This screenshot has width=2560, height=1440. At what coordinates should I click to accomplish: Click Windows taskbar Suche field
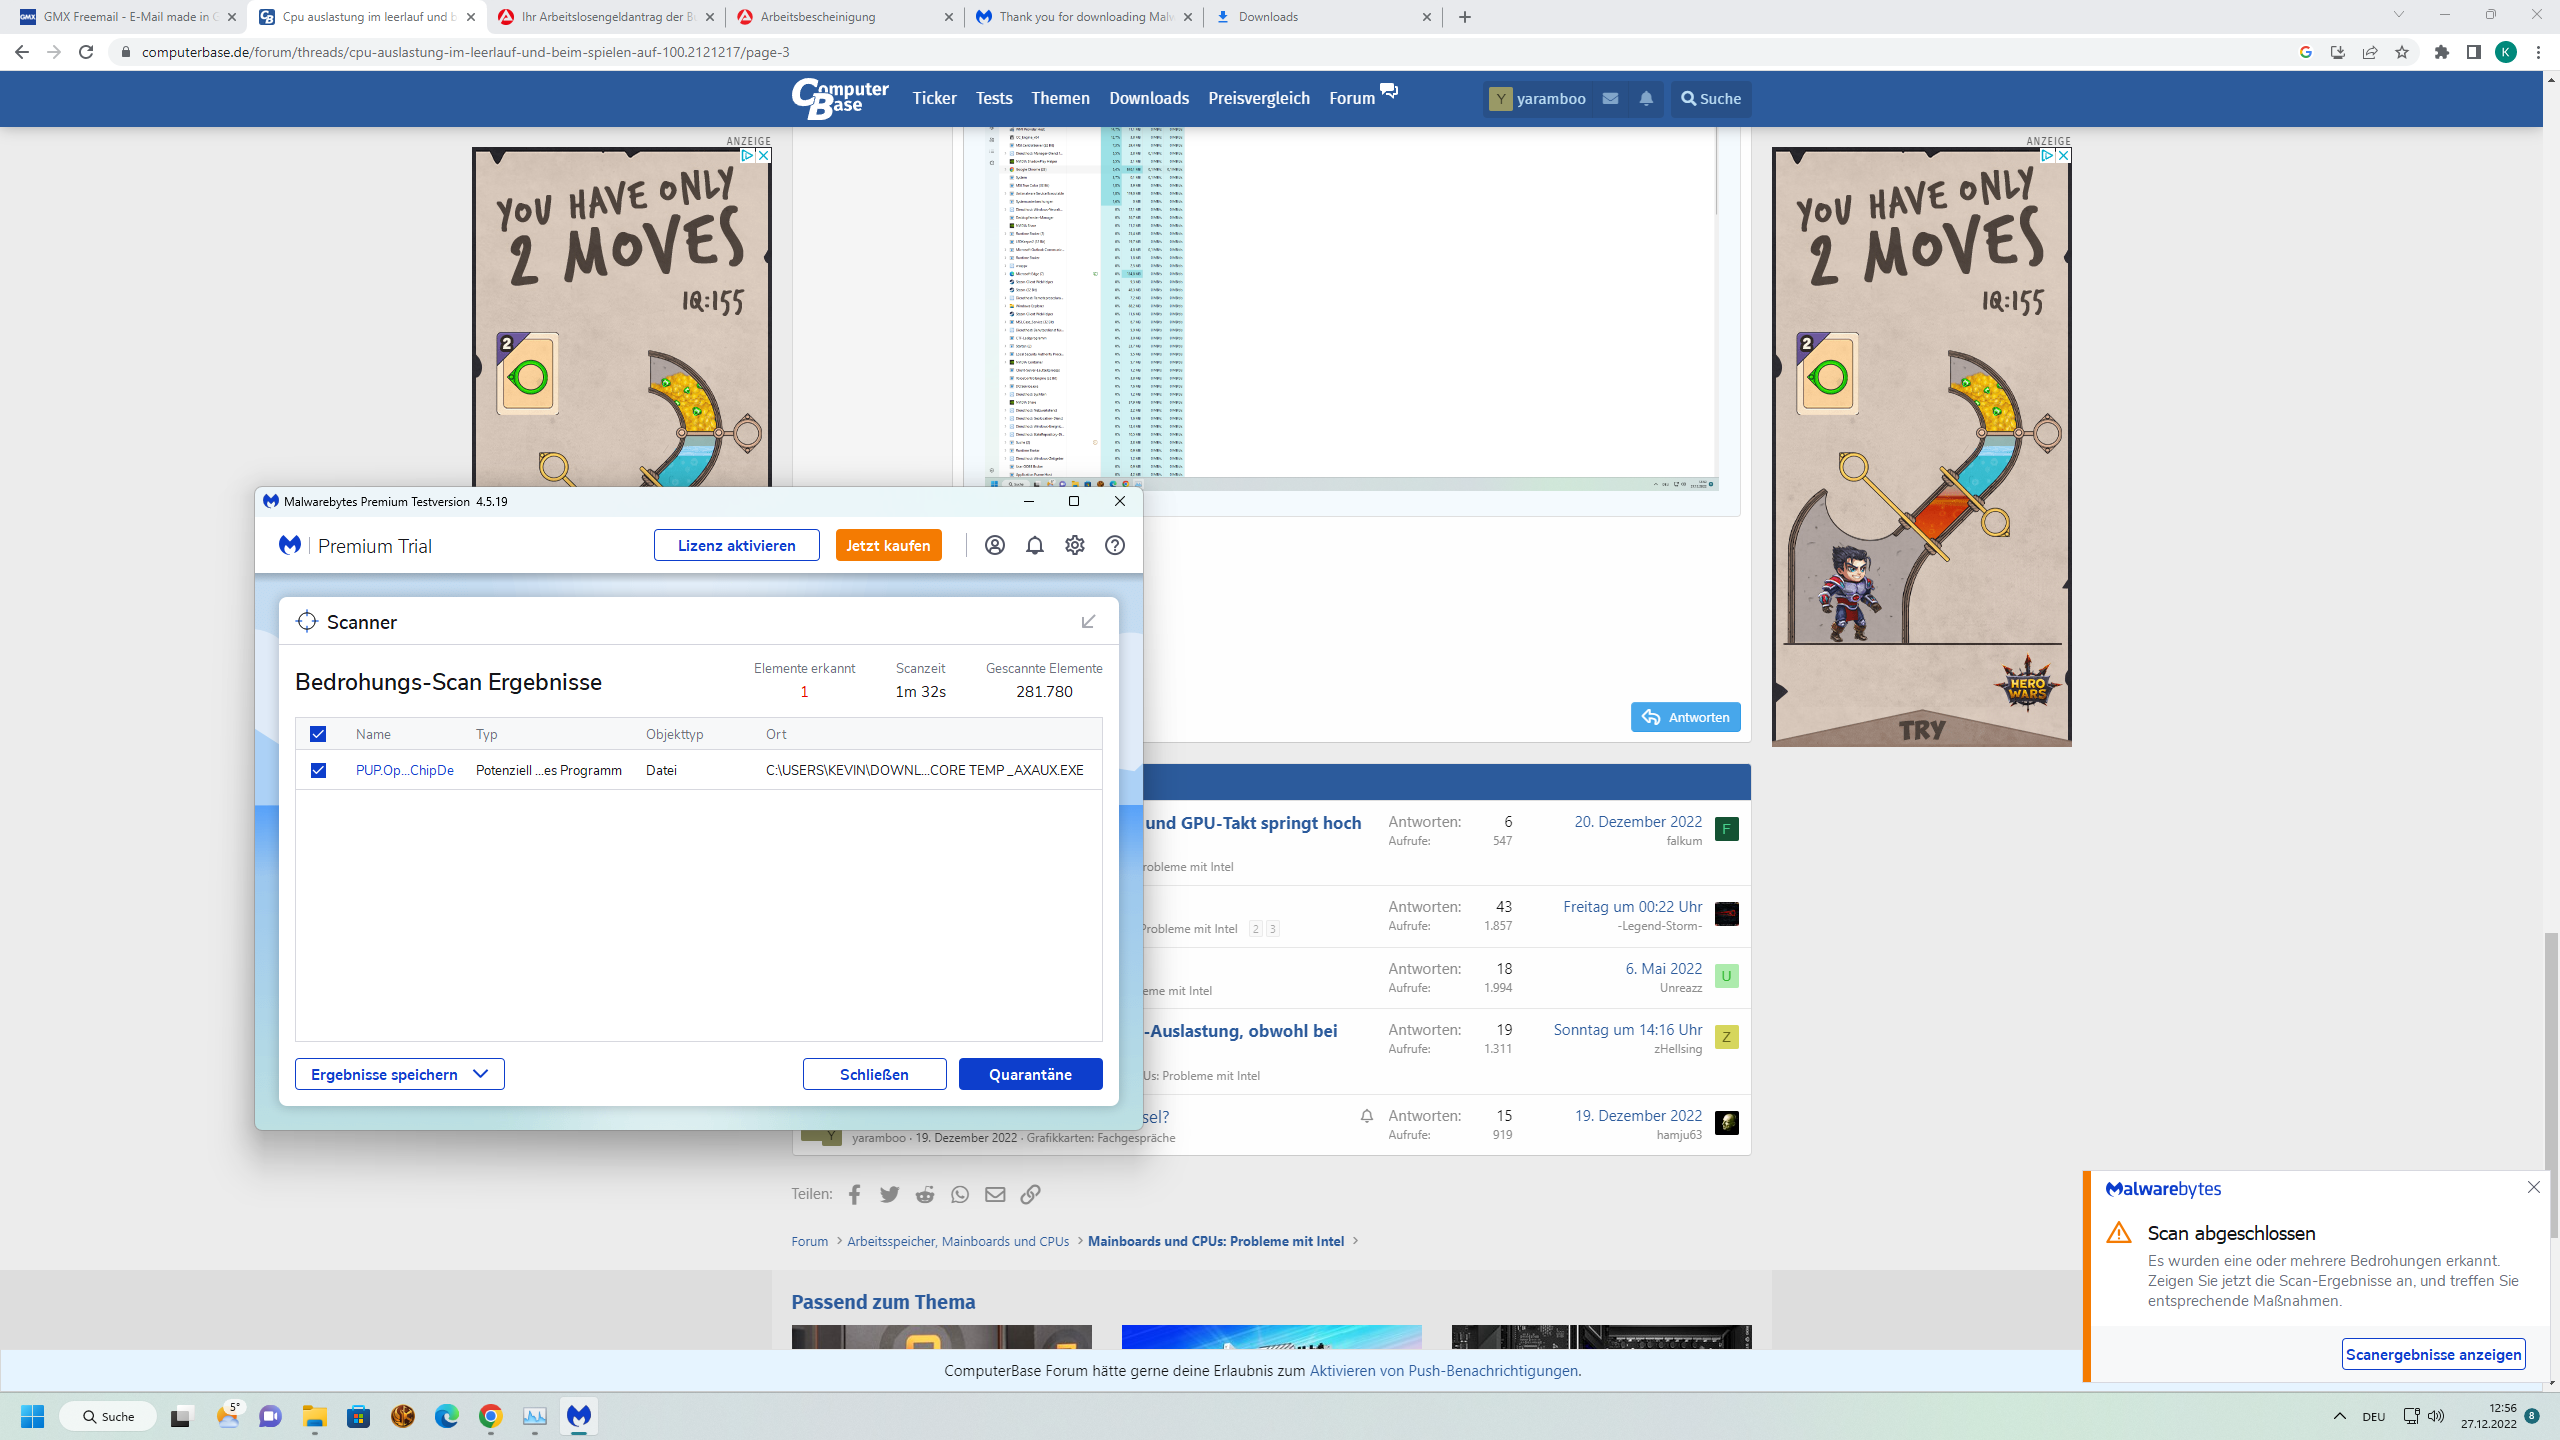[108, 1416]
